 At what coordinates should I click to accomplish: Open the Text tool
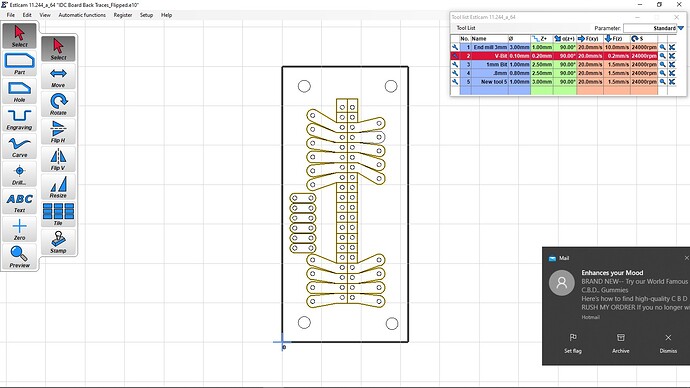[x=19, y=202]
